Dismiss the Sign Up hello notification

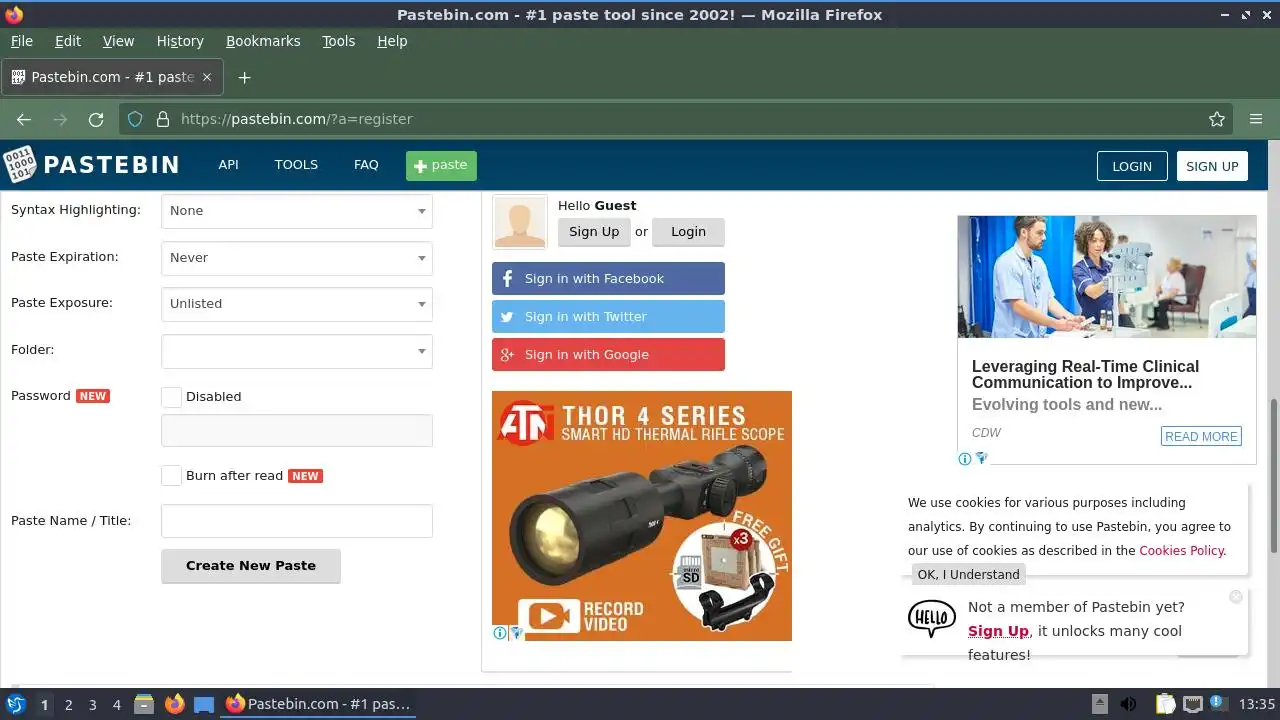1236,597
